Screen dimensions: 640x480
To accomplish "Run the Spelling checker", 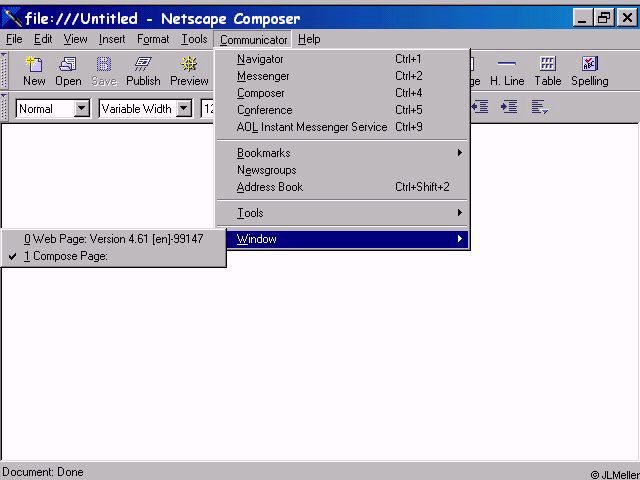I will 590,71.
